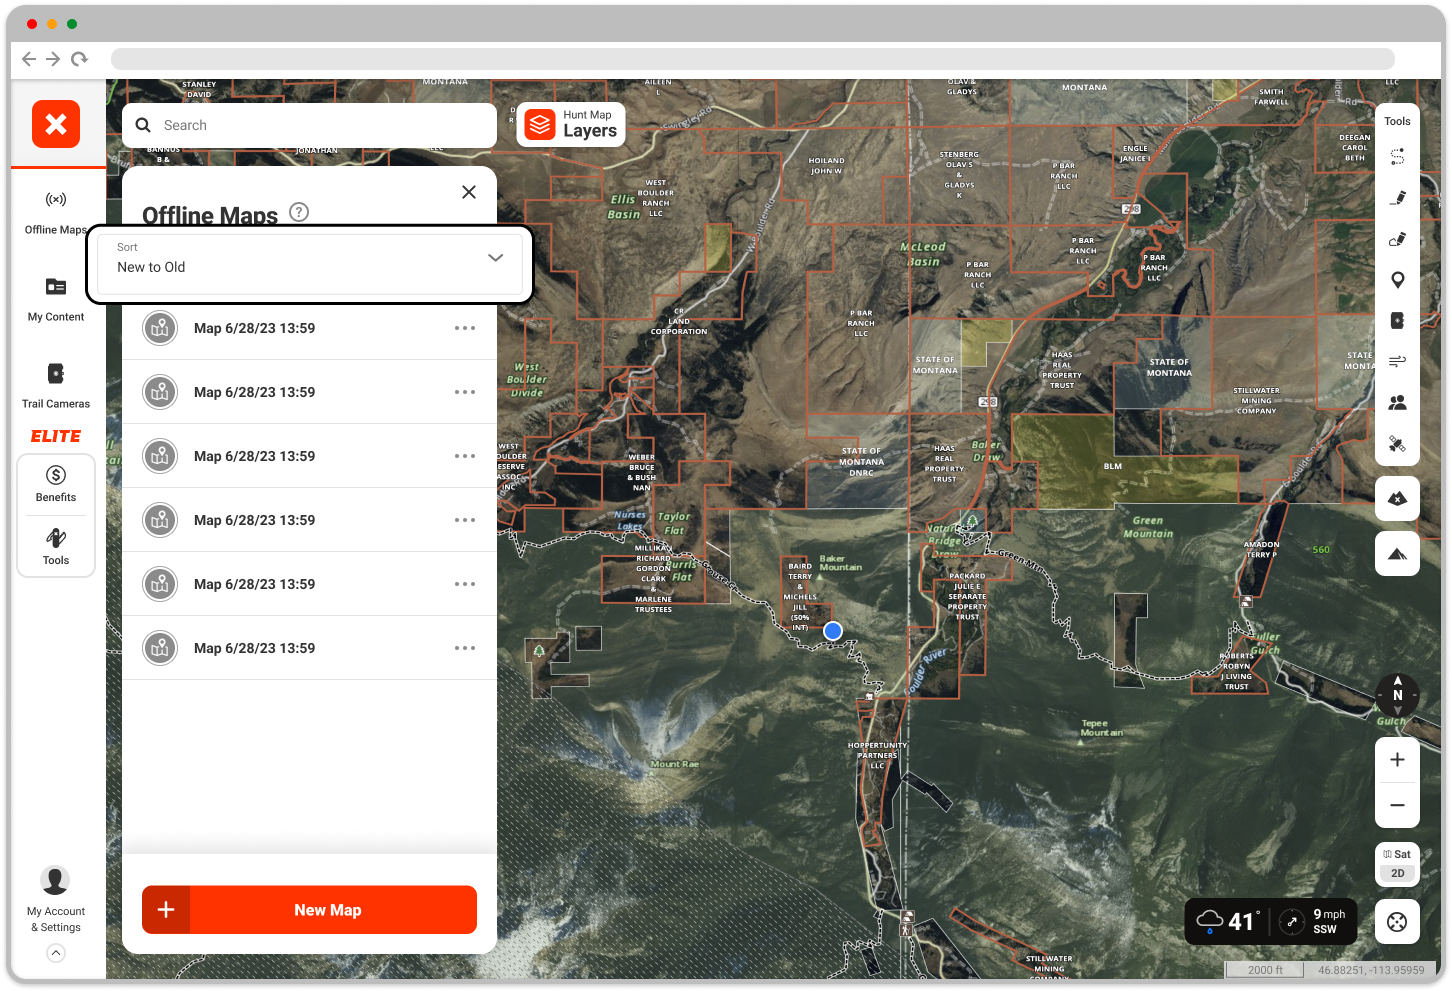The width and height of the screenshot is (1452, 991).
Task: Click the Baker Mountain label
Action: [840, 563]
